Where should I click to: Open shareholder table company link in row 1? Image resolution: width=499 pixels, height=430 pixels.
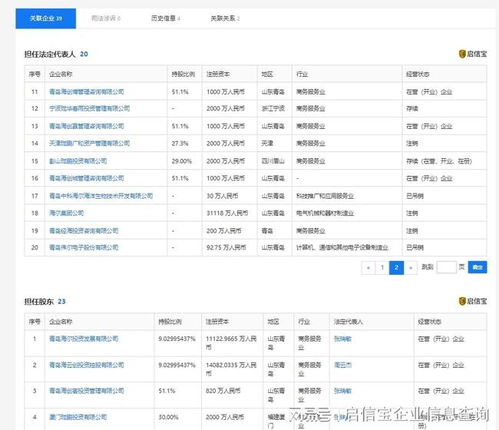[84, 339]
